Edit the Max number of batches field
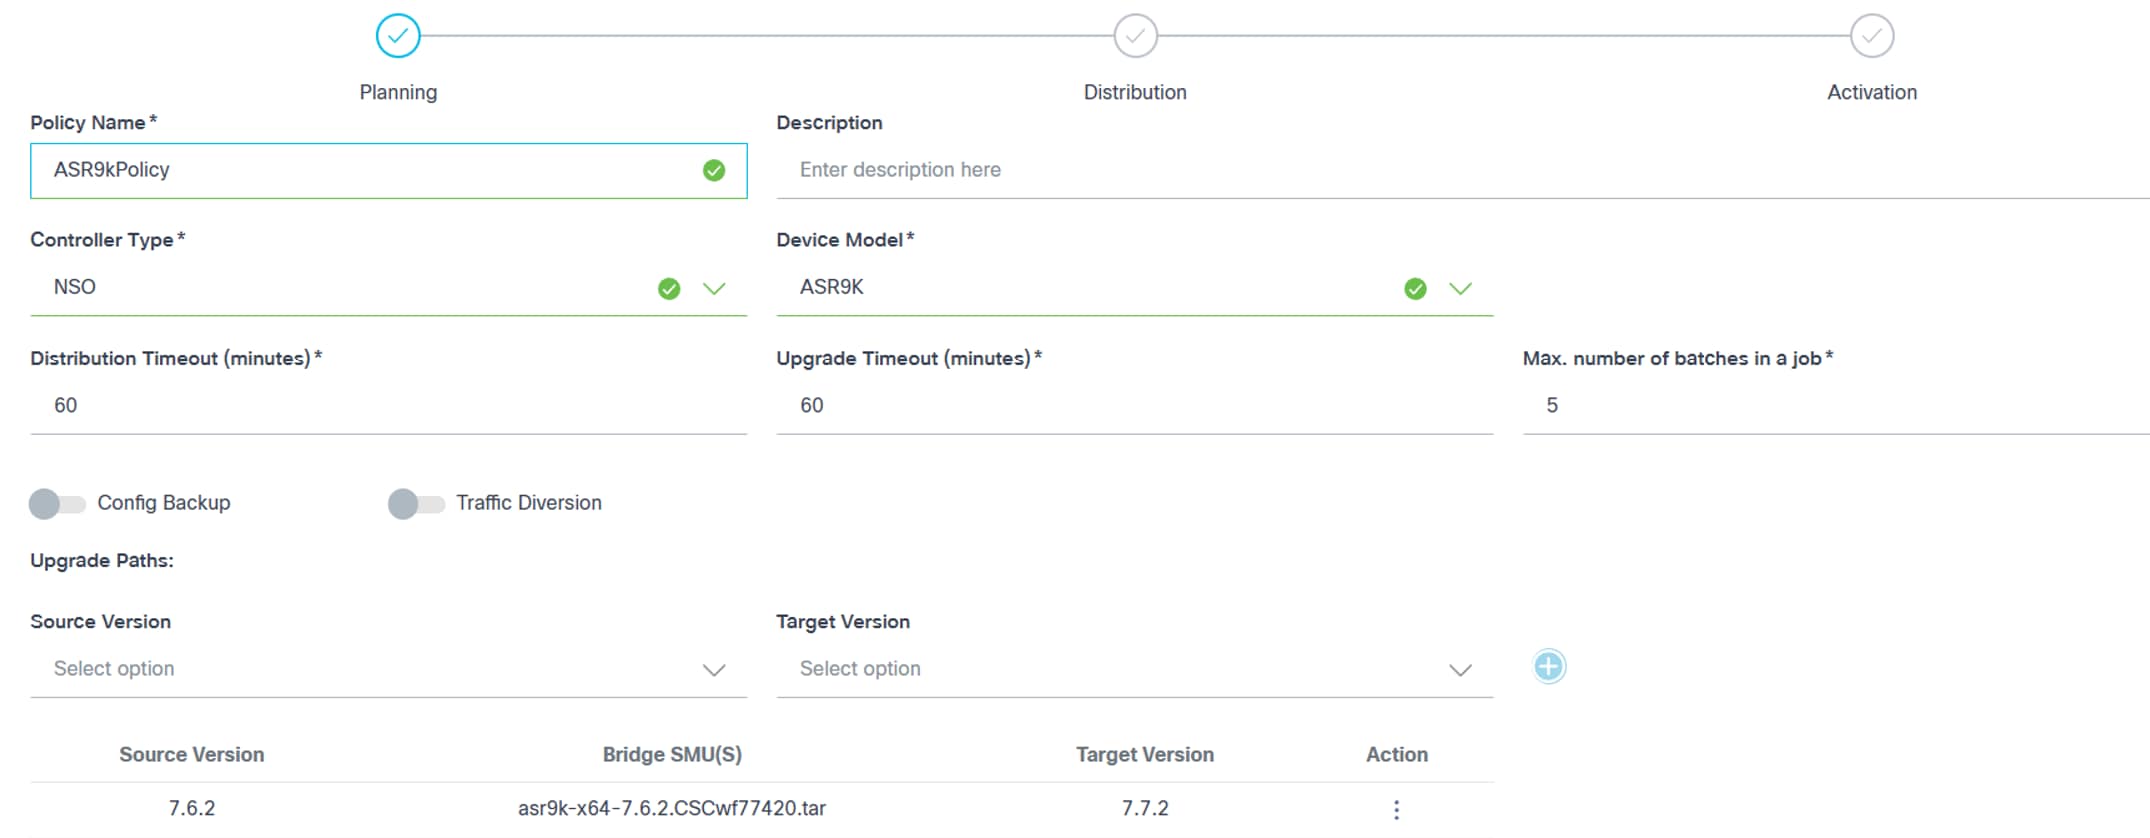Screen dimensions: 2150x838 [x=1835, y=406]
